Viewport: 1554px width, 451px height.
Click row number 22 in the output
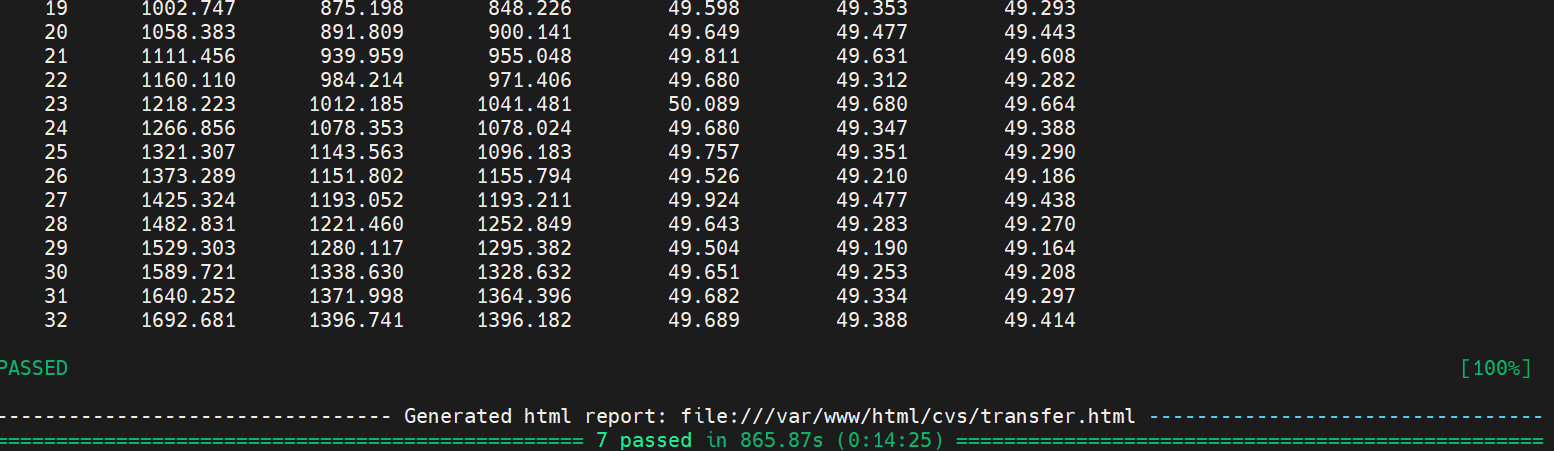[x=56, y=80]
